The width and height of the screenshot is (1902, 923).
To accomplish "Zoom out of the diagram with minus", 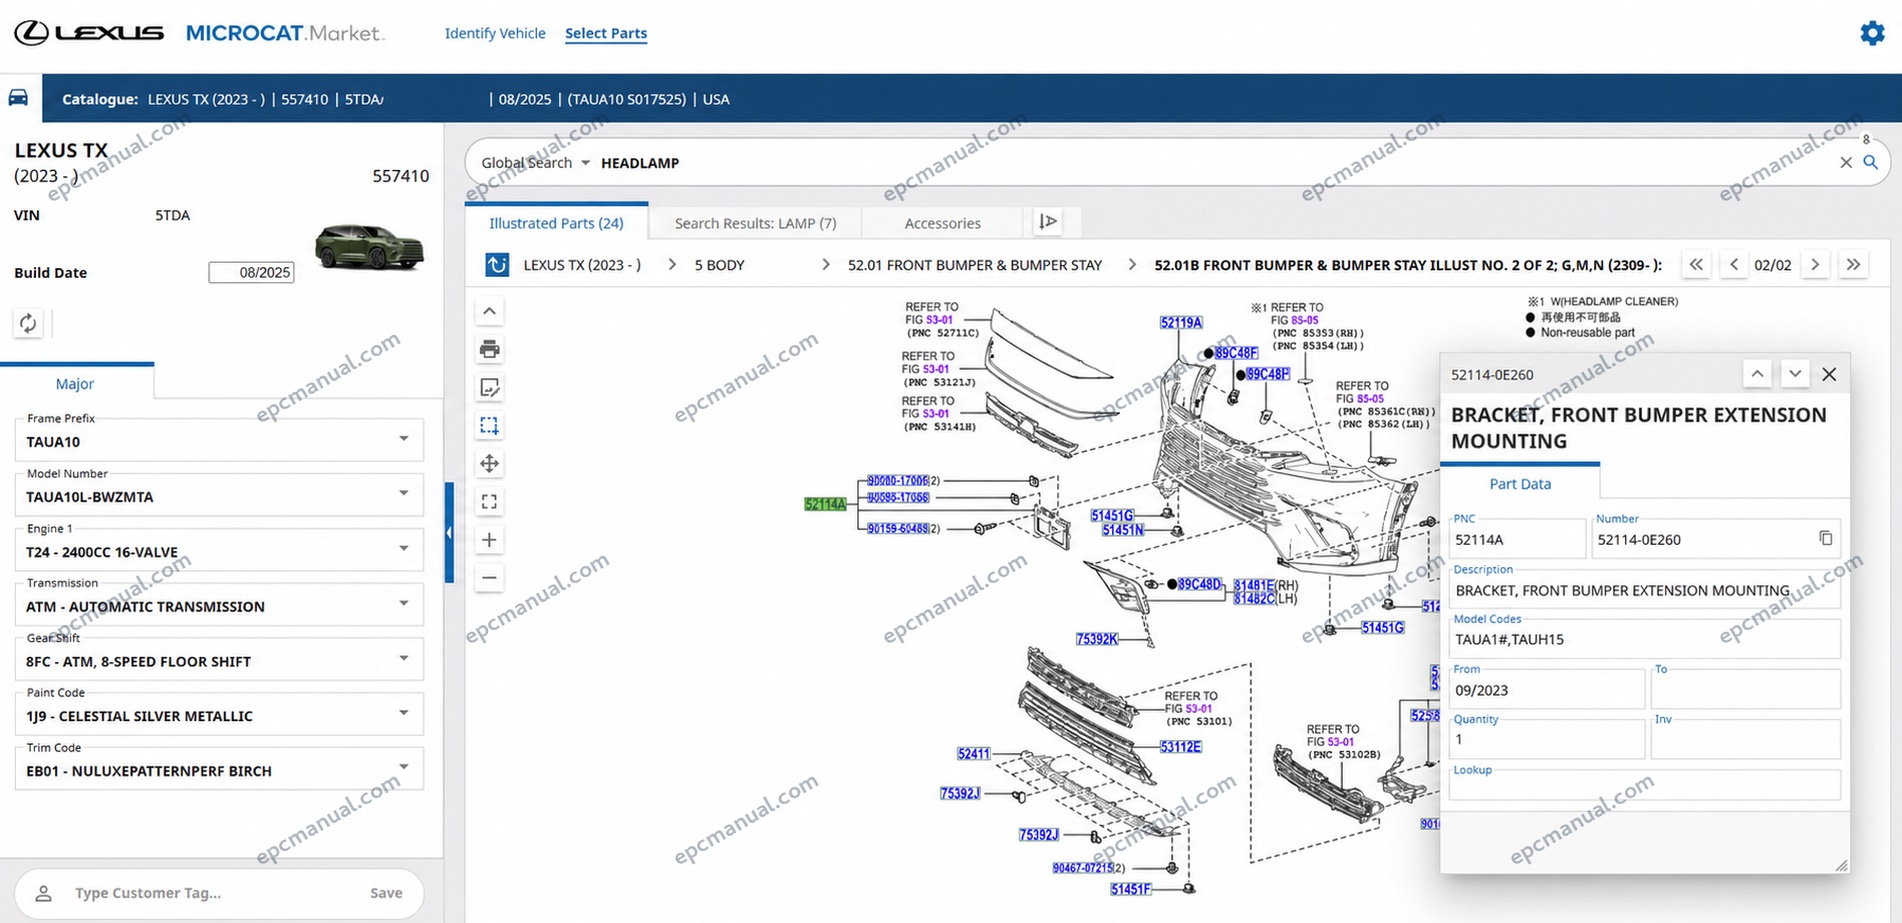I will 489,578.
